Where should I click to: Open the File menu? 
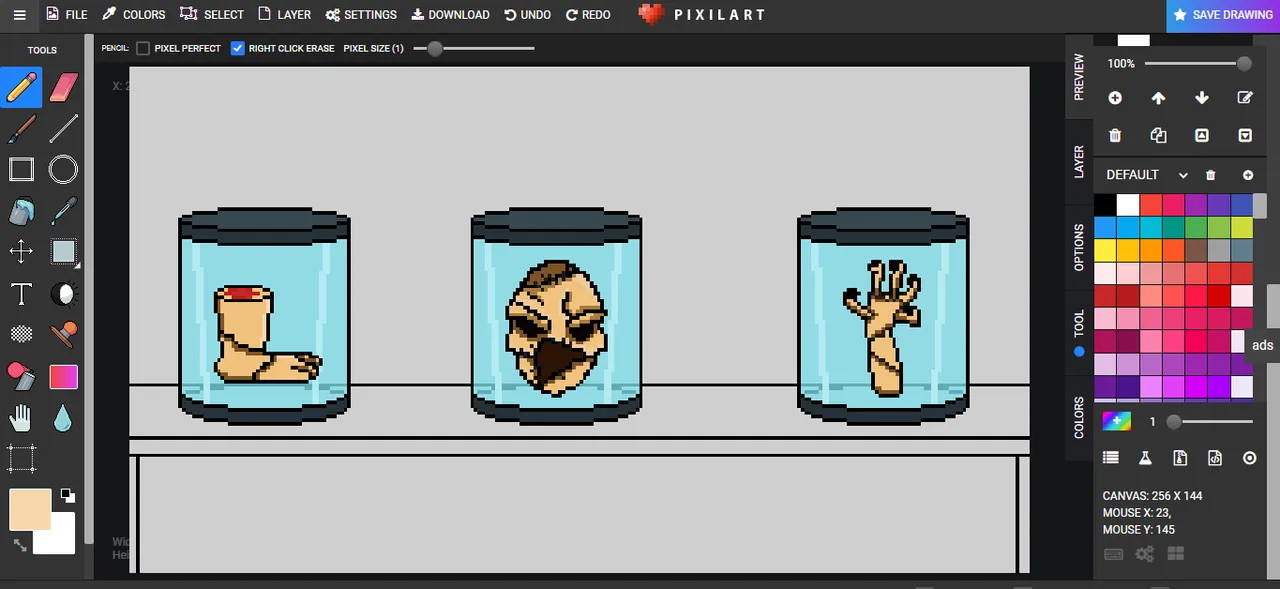pyautogui.click(x=66, y=14)
